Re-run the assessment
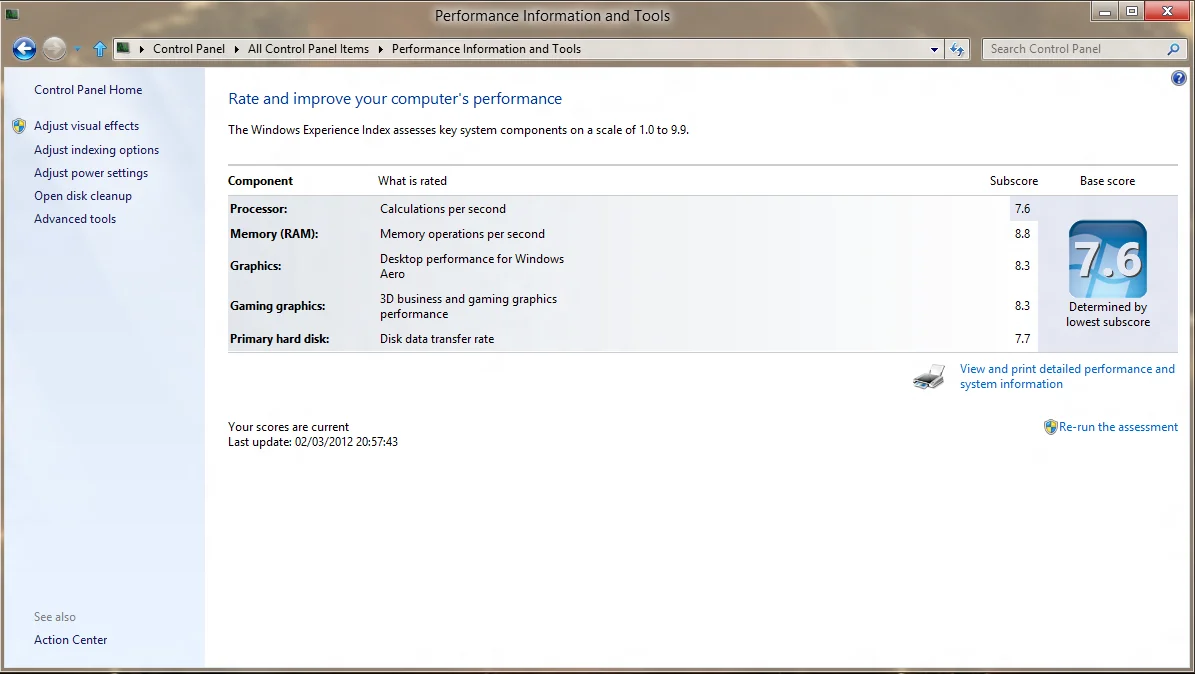 [x=1118, y=427]
